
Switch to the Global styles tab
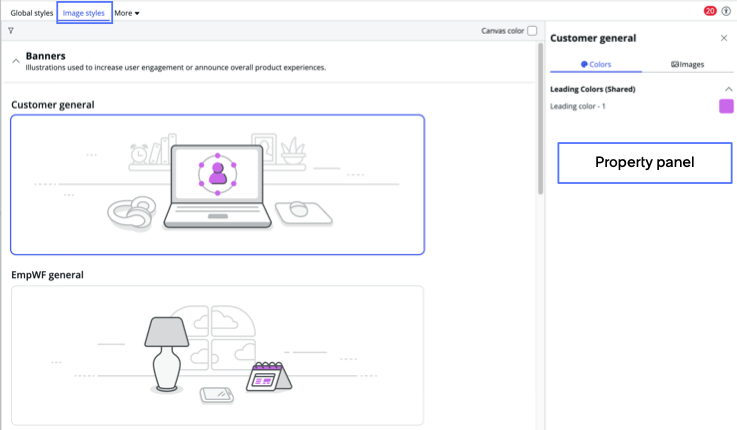point(31,13)
